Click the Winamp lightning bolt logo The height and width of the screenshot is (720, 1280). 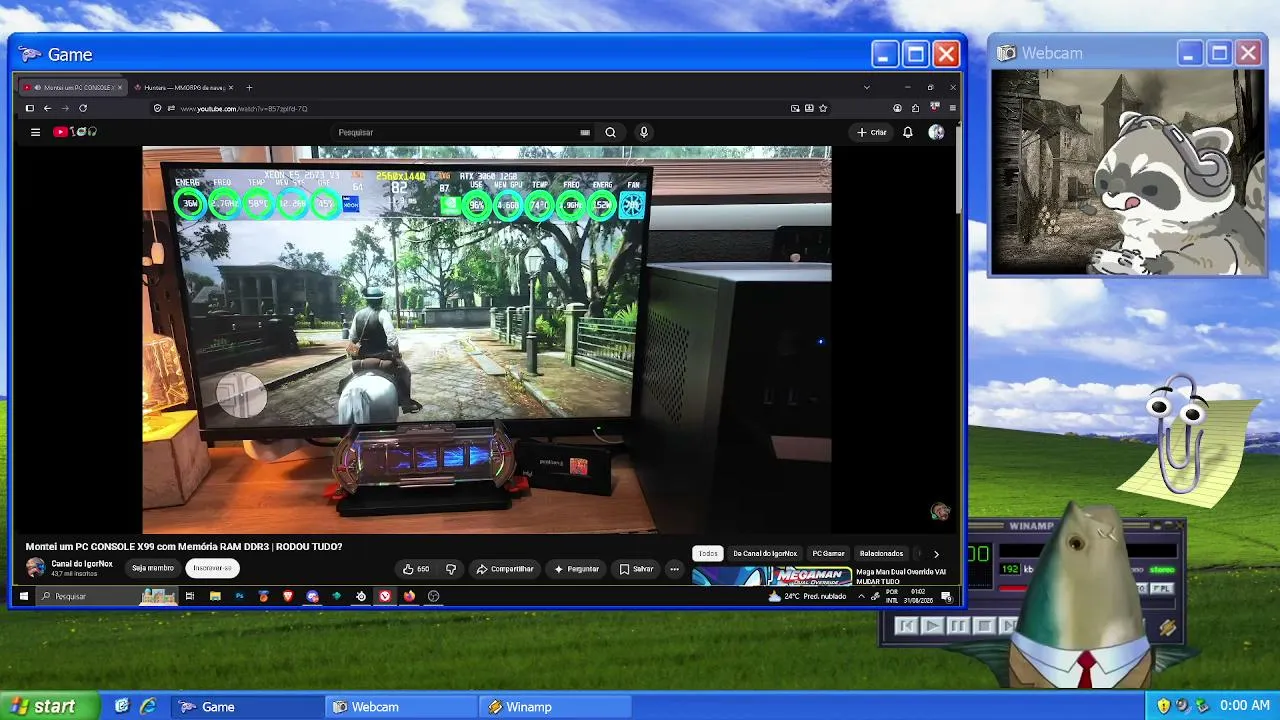point(1167,627)
